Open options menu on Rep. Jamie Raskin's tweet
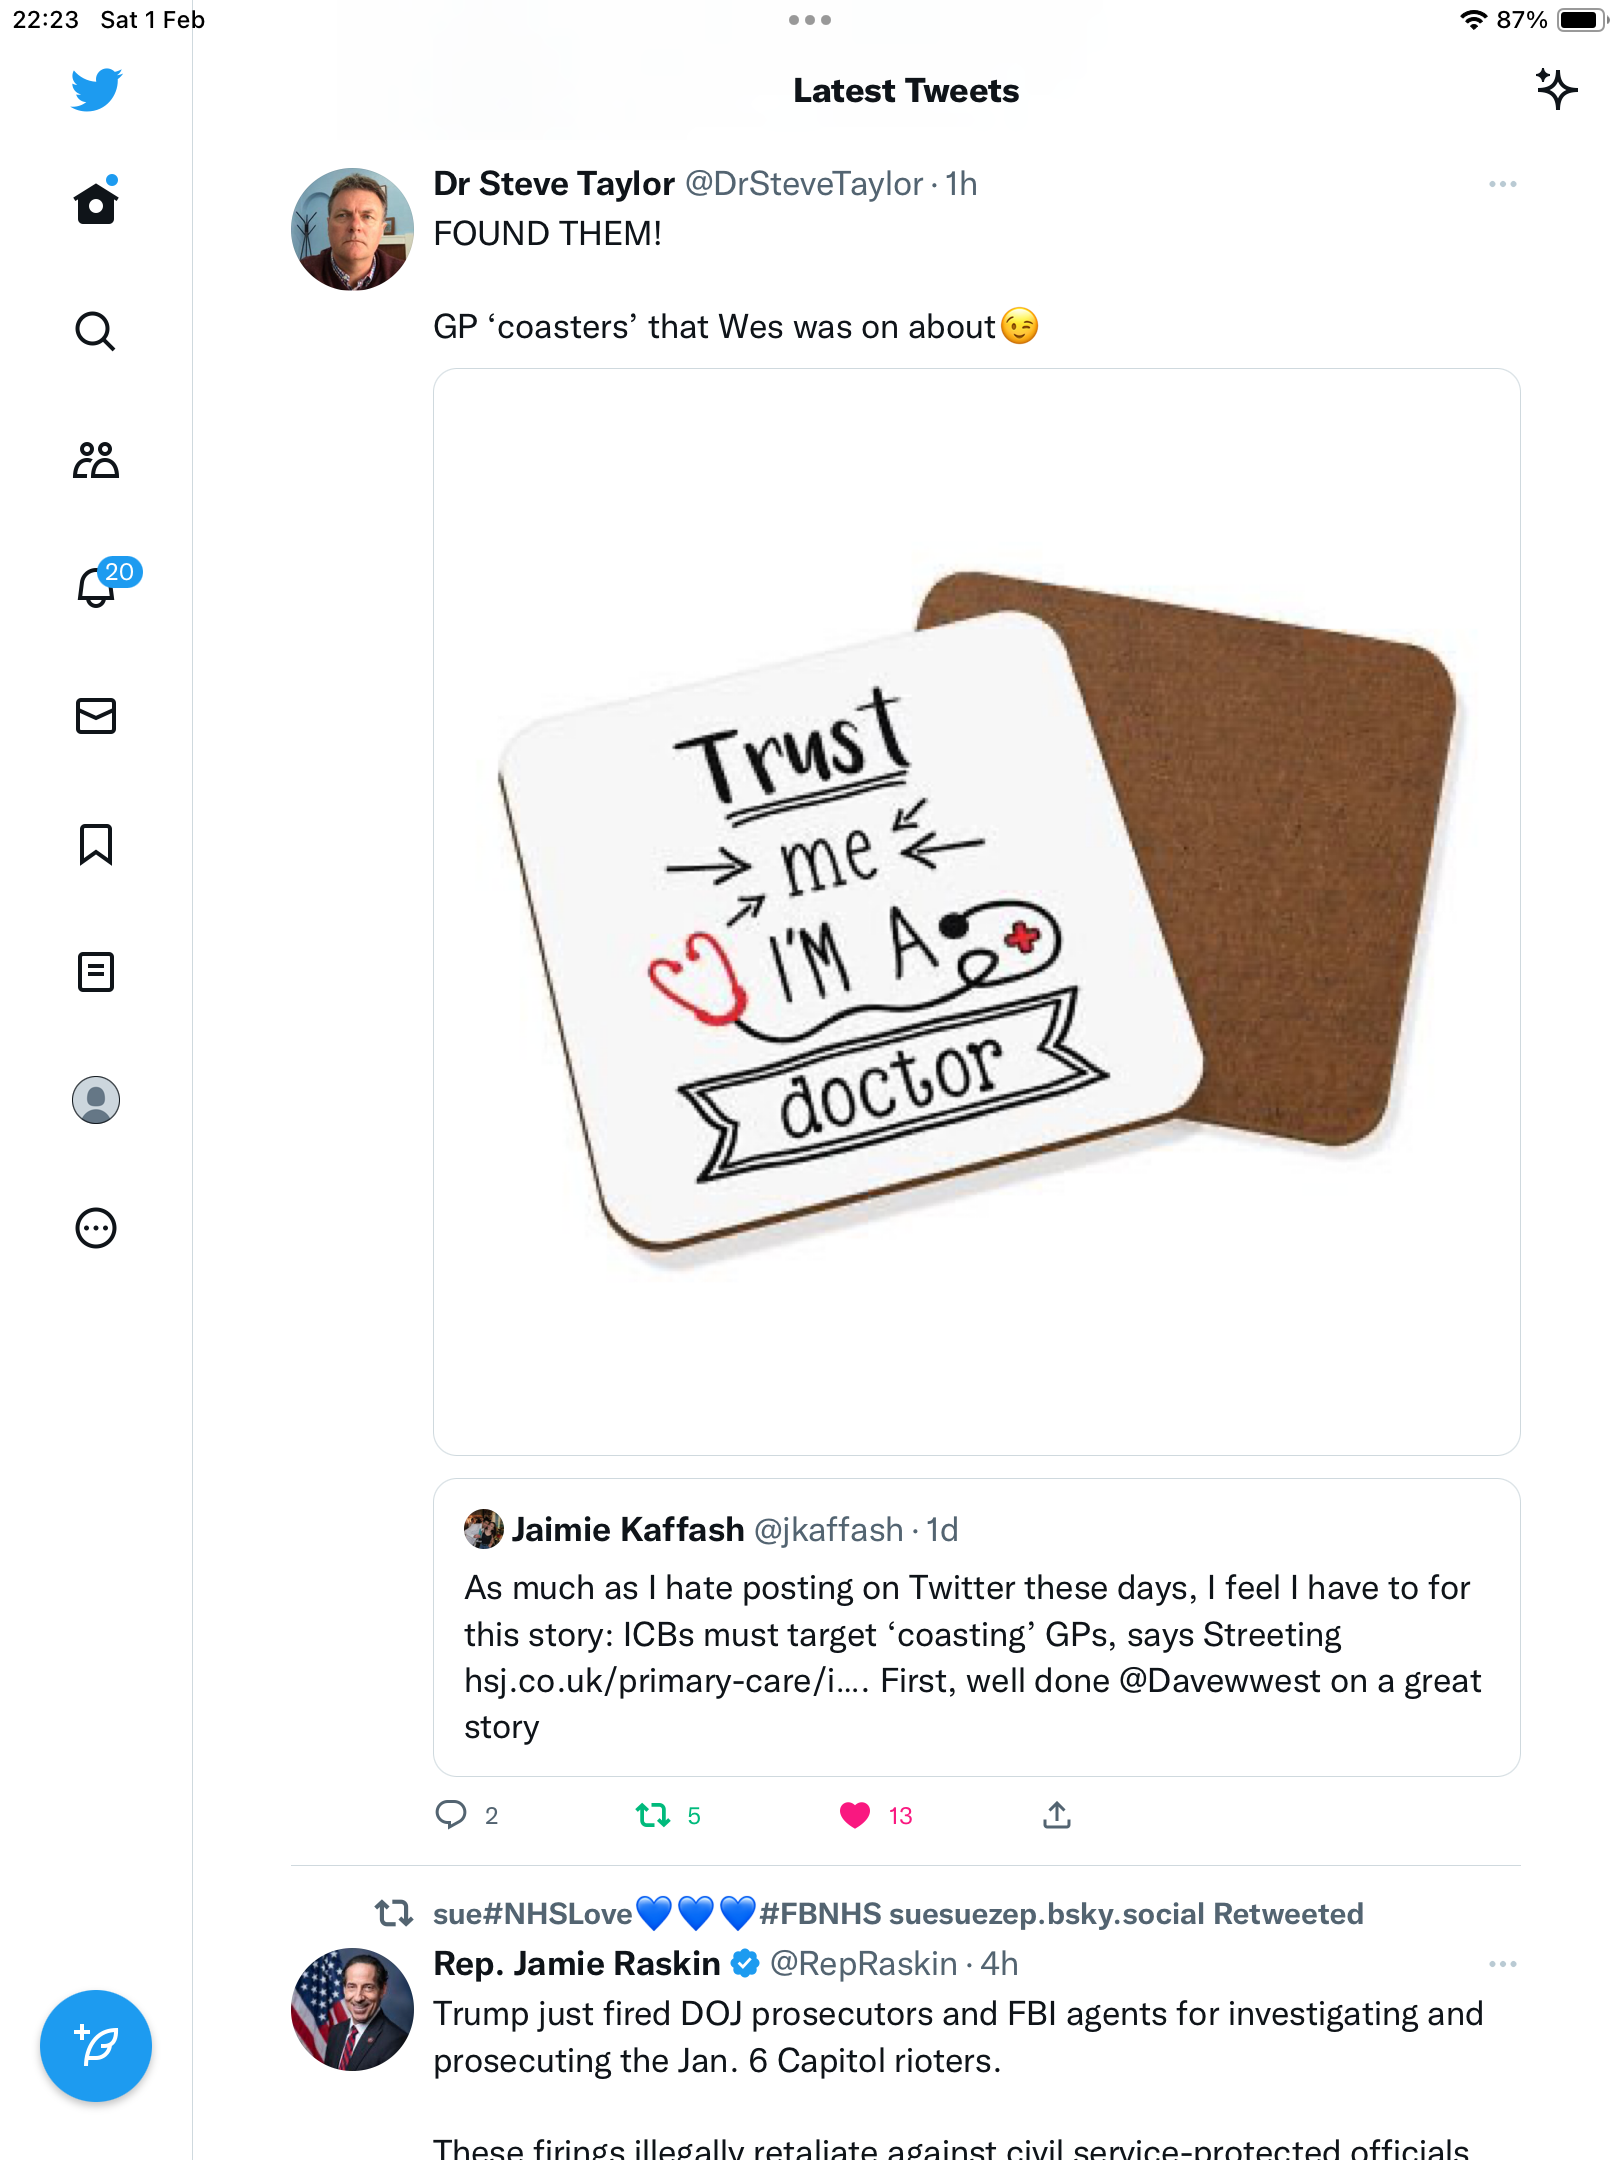The width and height of the screenshot is (1620, 2160). coord(1502,1964)
